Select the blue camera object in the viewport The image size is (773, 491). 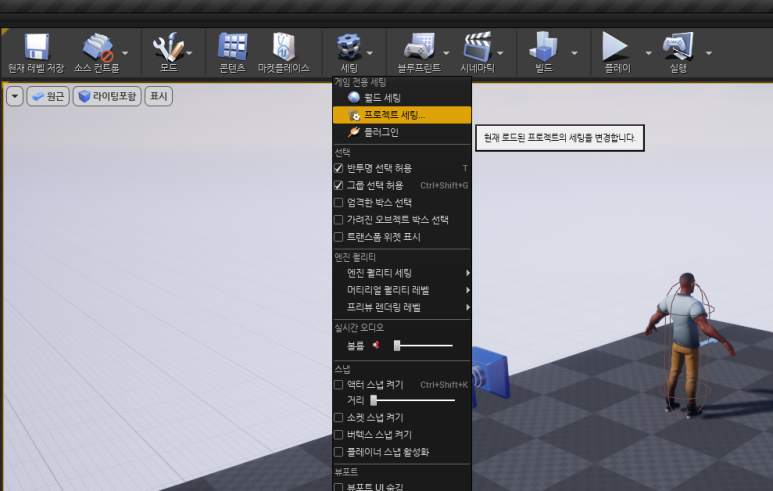tap(490, 373)
